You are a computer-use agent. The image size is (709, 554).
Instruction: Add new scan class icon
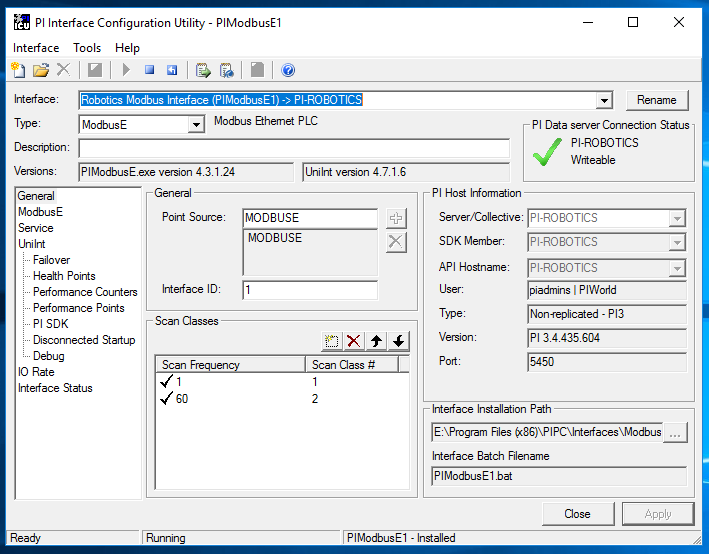point(331,341)
